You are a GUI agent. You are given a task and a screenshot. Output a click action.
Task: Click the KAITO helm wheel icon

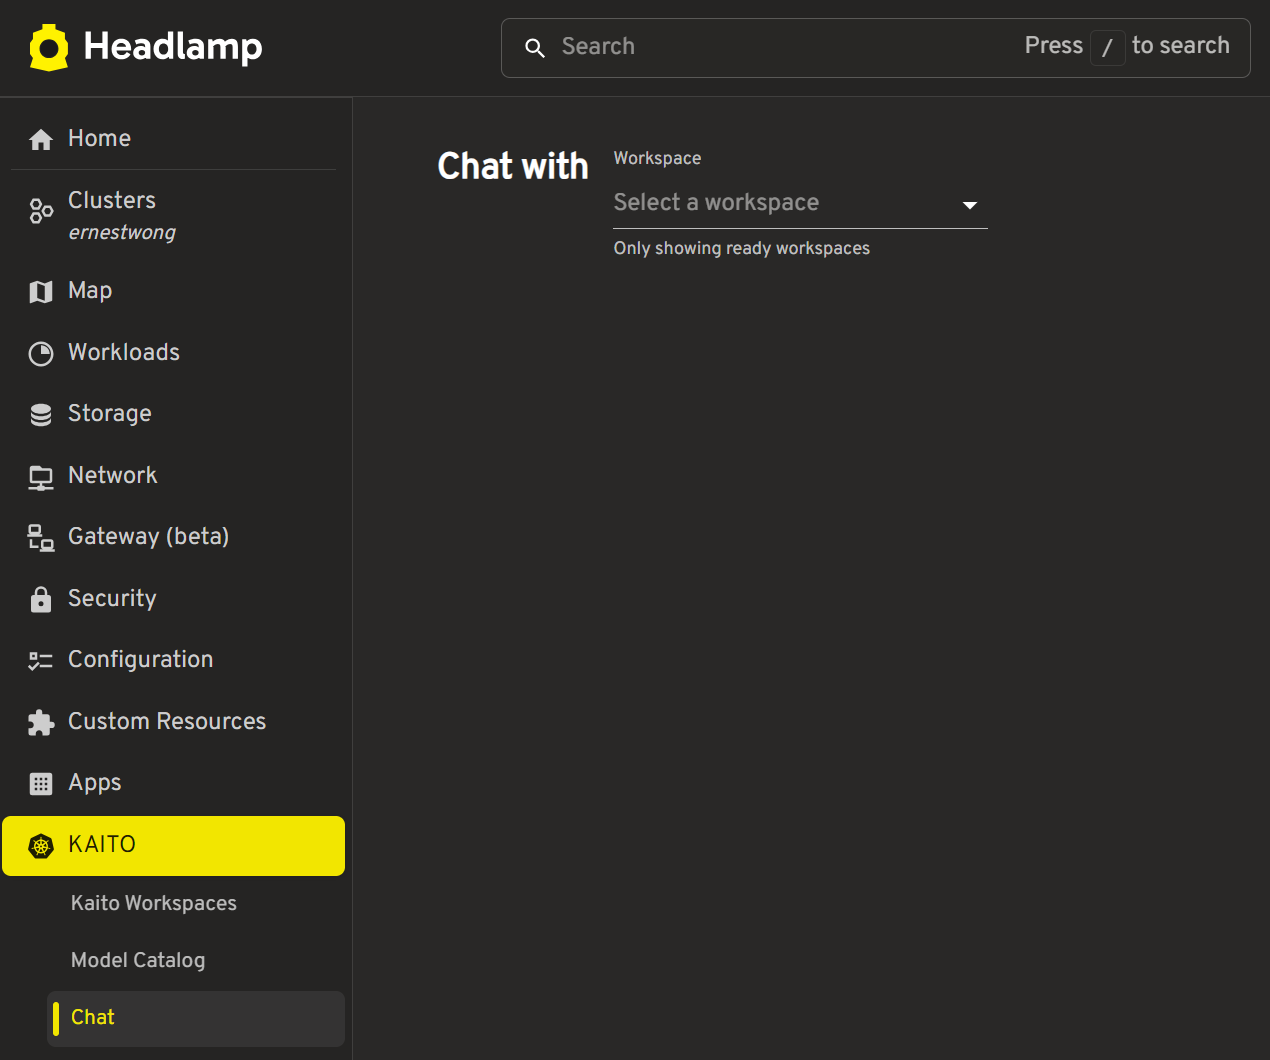[41, 847]
